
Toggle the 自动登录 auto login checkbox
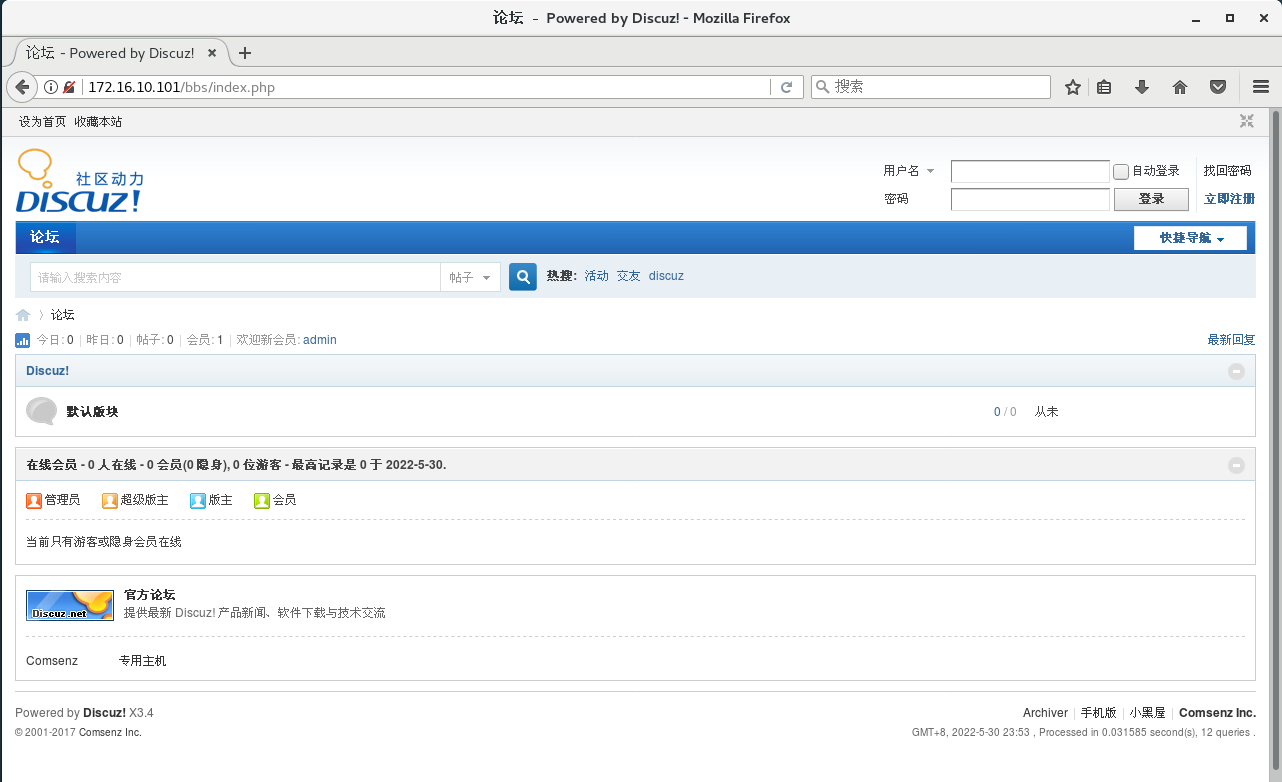(x=1121, y=171)
